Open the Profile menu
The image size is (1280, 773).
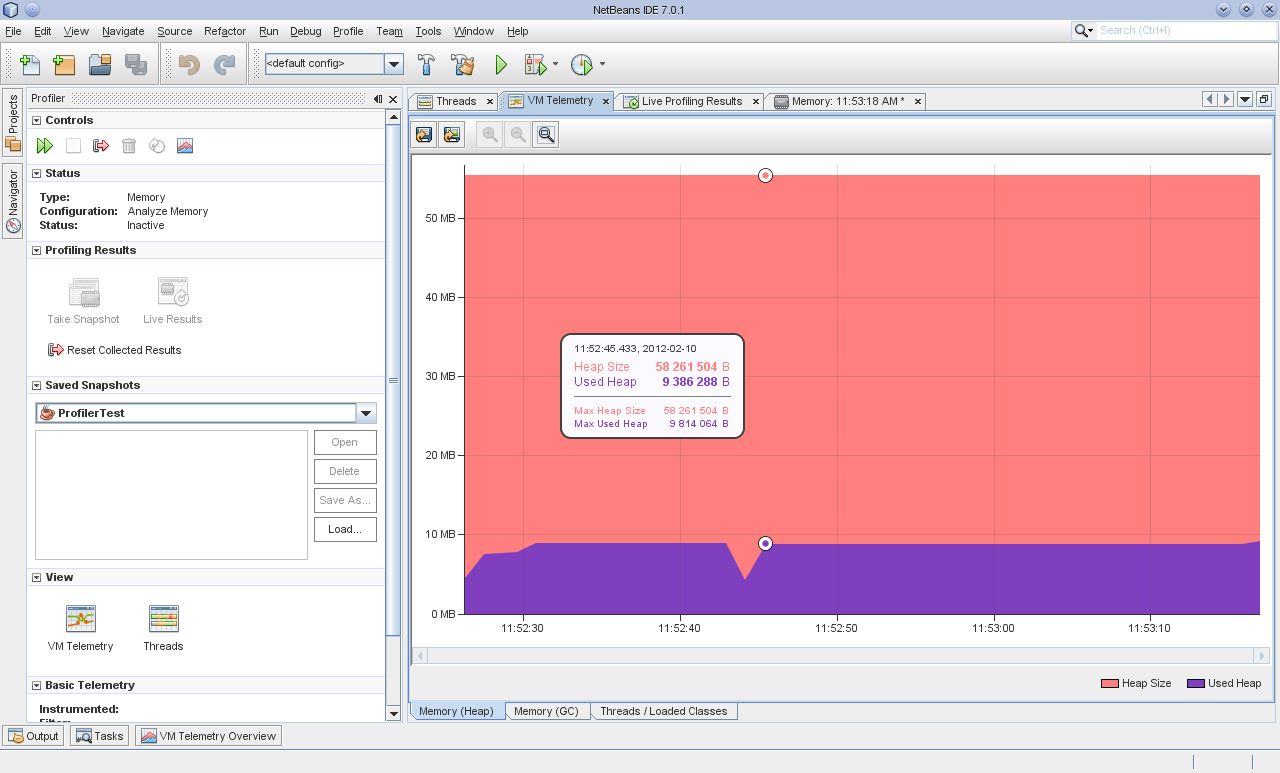tap(348, 31)
